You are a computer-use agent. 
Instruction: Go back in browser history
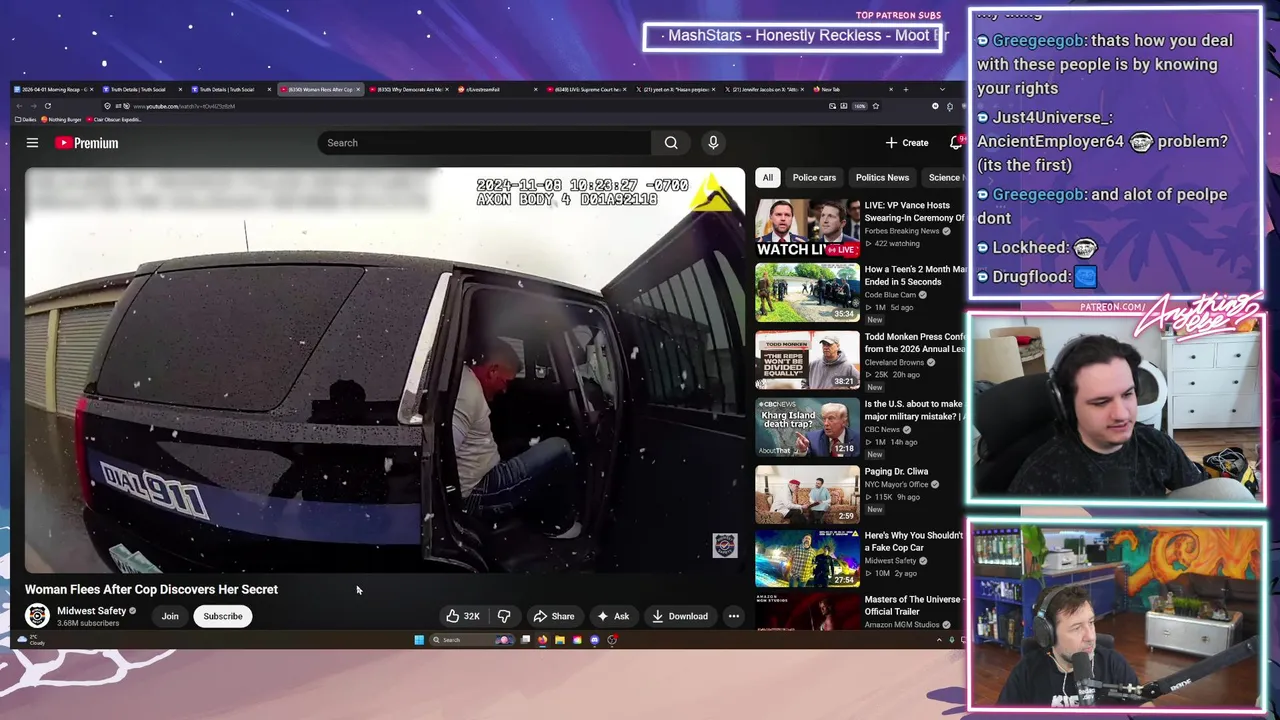click(19, 106)
